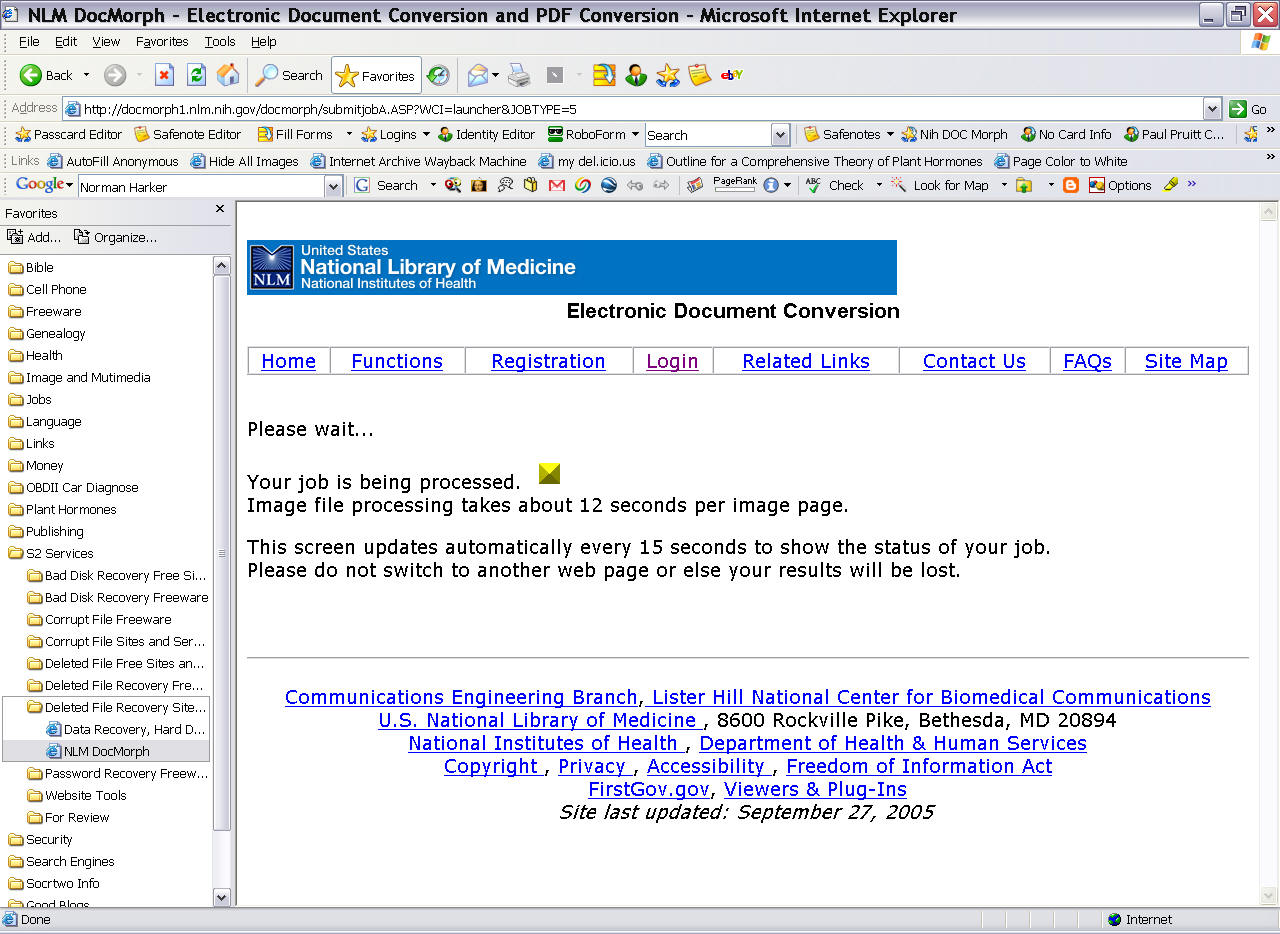
Task: Click the address URL field
Action: (x=633, y=109)
